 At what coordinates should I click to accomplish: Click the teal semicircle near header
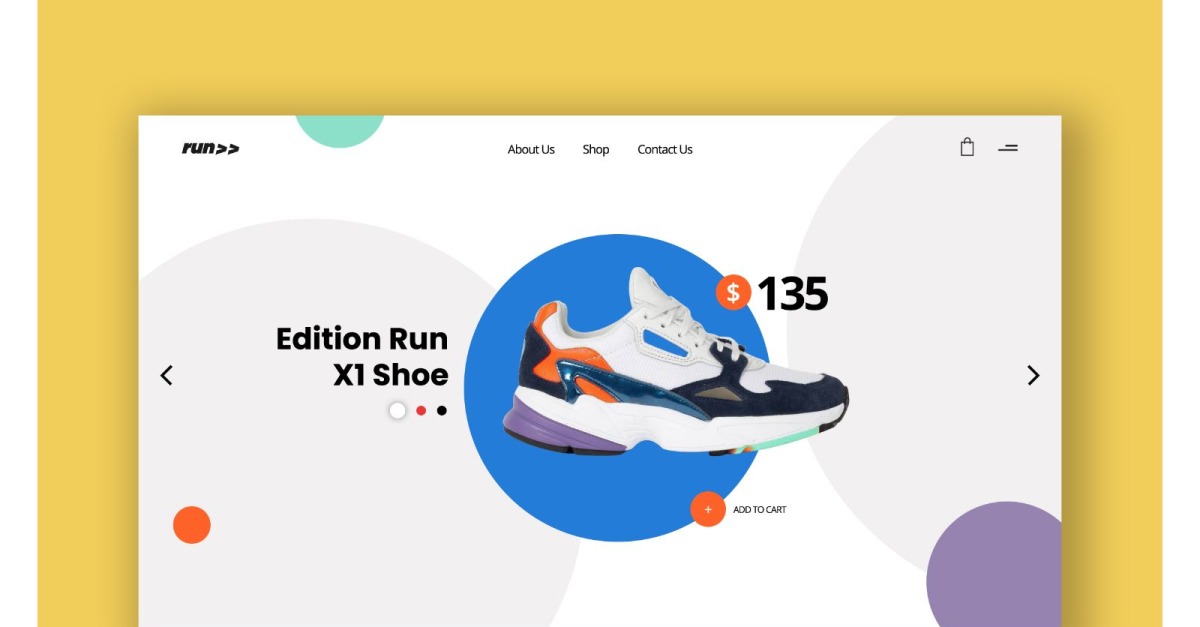click(x=340, y=131)
